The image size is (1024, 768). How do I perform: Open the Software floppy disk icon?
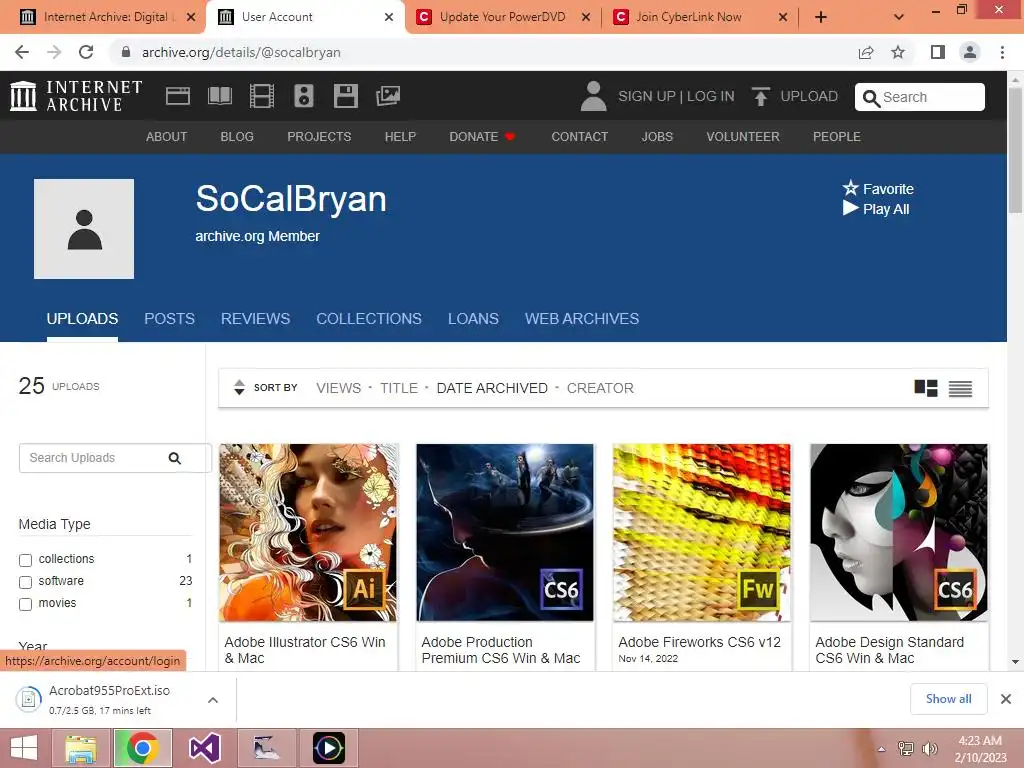345,96
